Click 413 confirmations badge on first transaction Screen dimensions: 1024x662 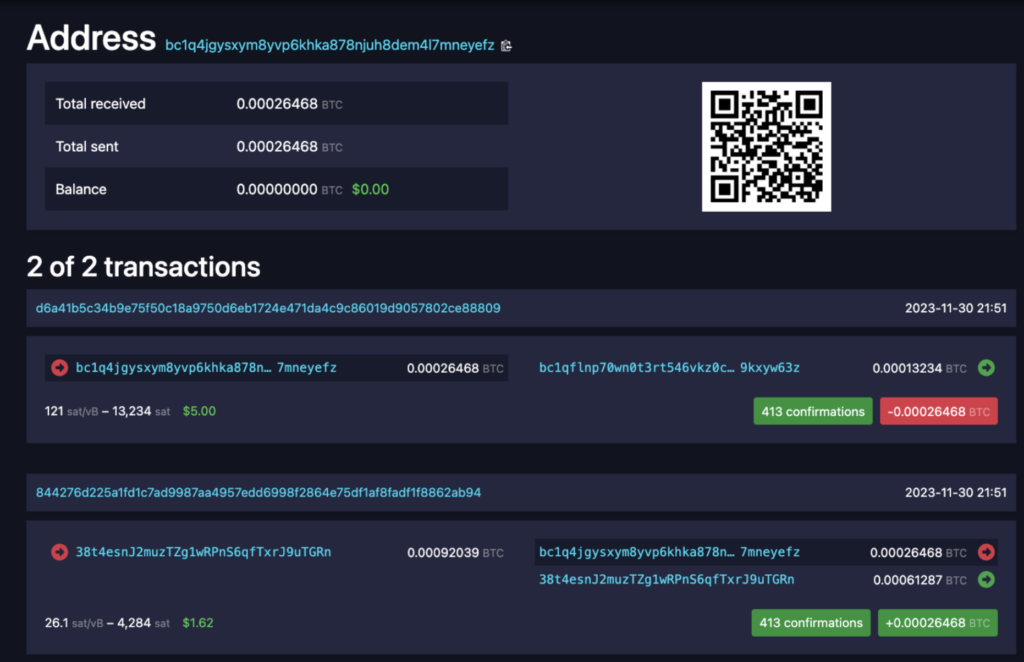pyautogui.click(x=812, y=411)
